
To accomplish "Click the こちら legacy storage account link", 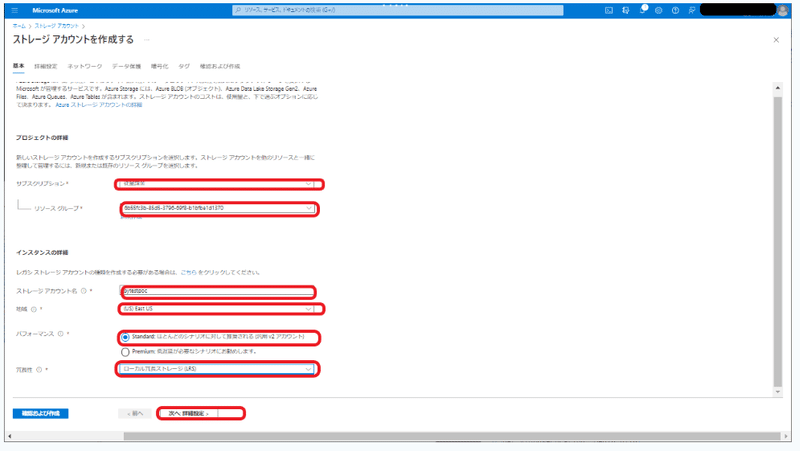I will (188, 272).
